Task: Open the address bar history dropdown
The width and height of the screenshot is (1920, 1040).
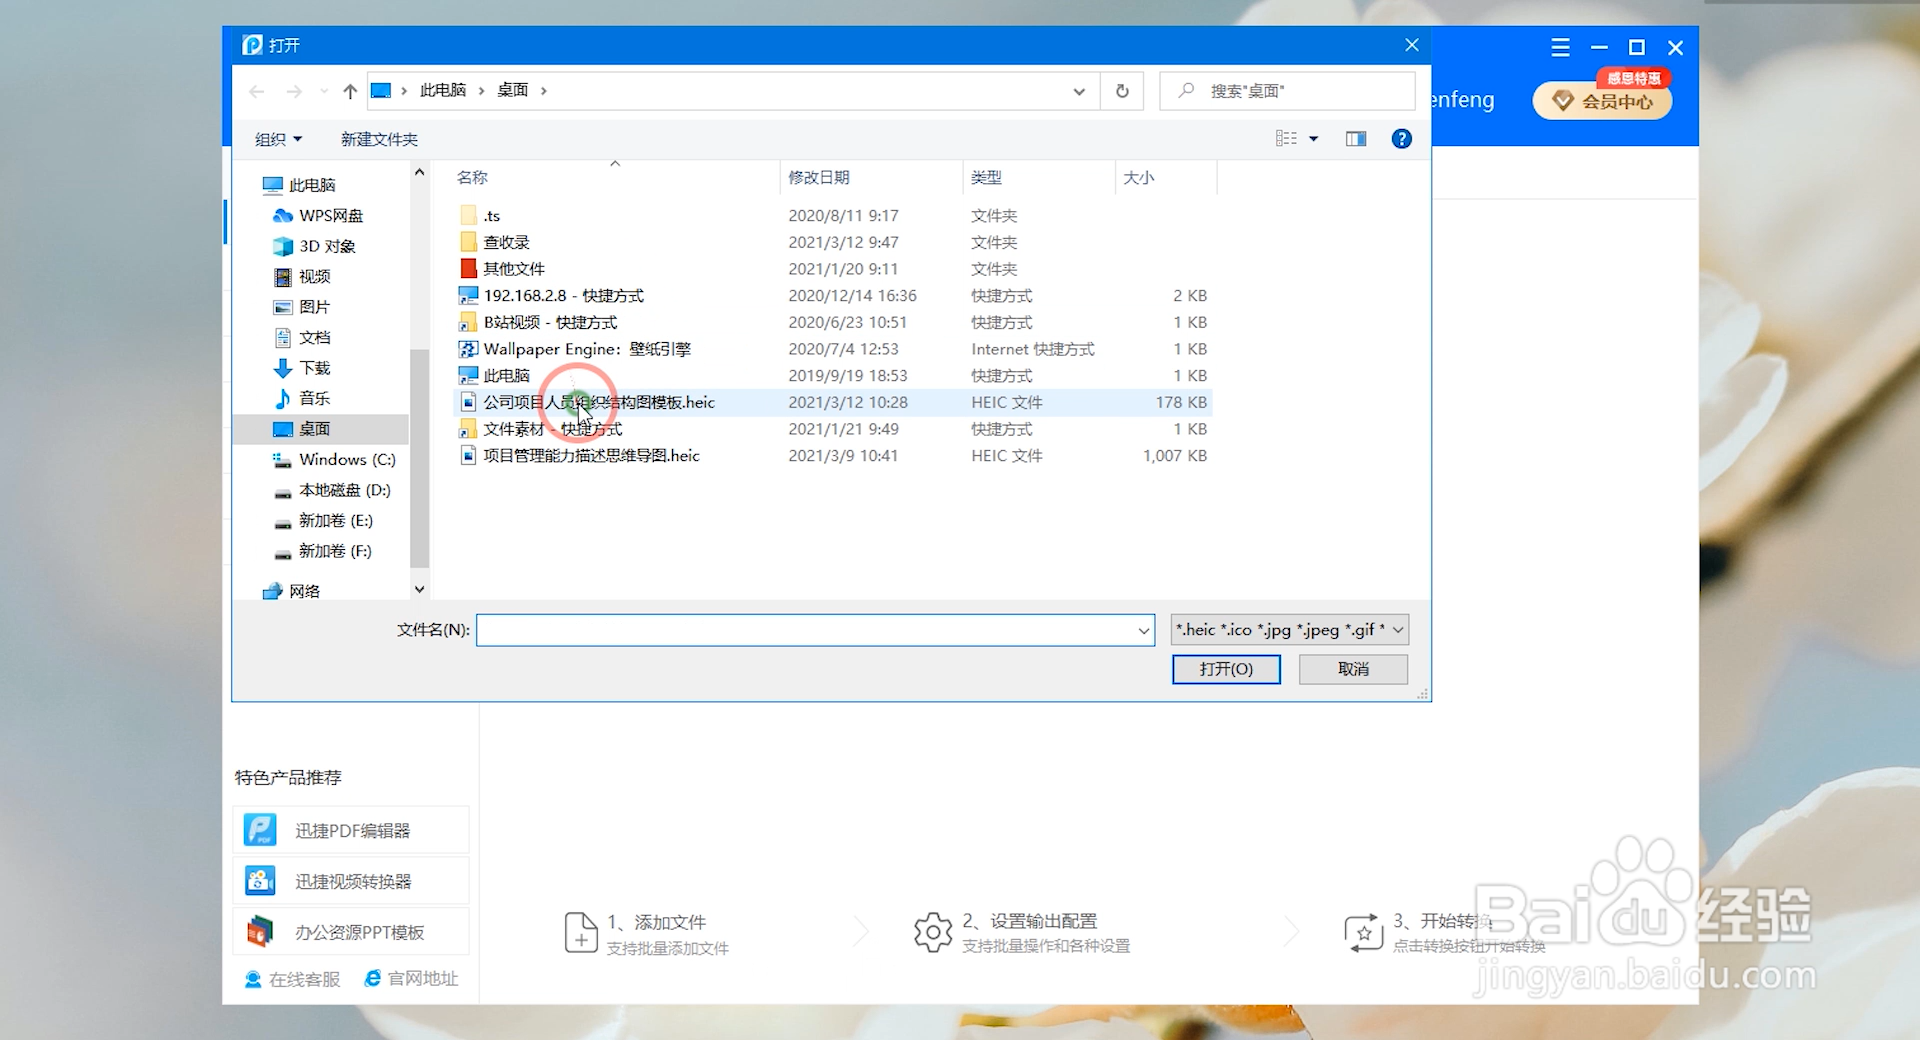Action: [x=1079, y=91]
